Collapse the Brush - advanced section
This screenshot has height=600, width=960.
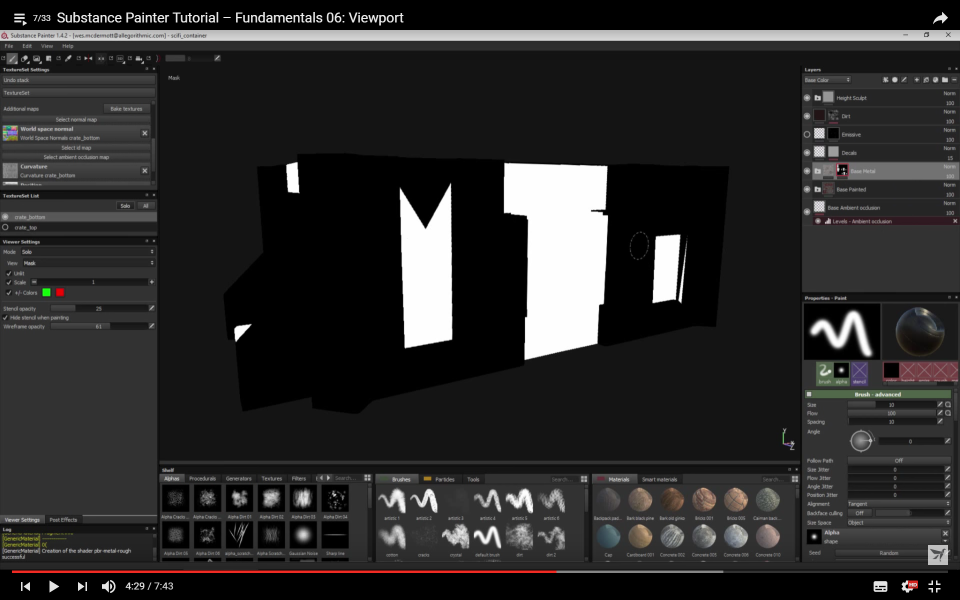pos(878,394)
